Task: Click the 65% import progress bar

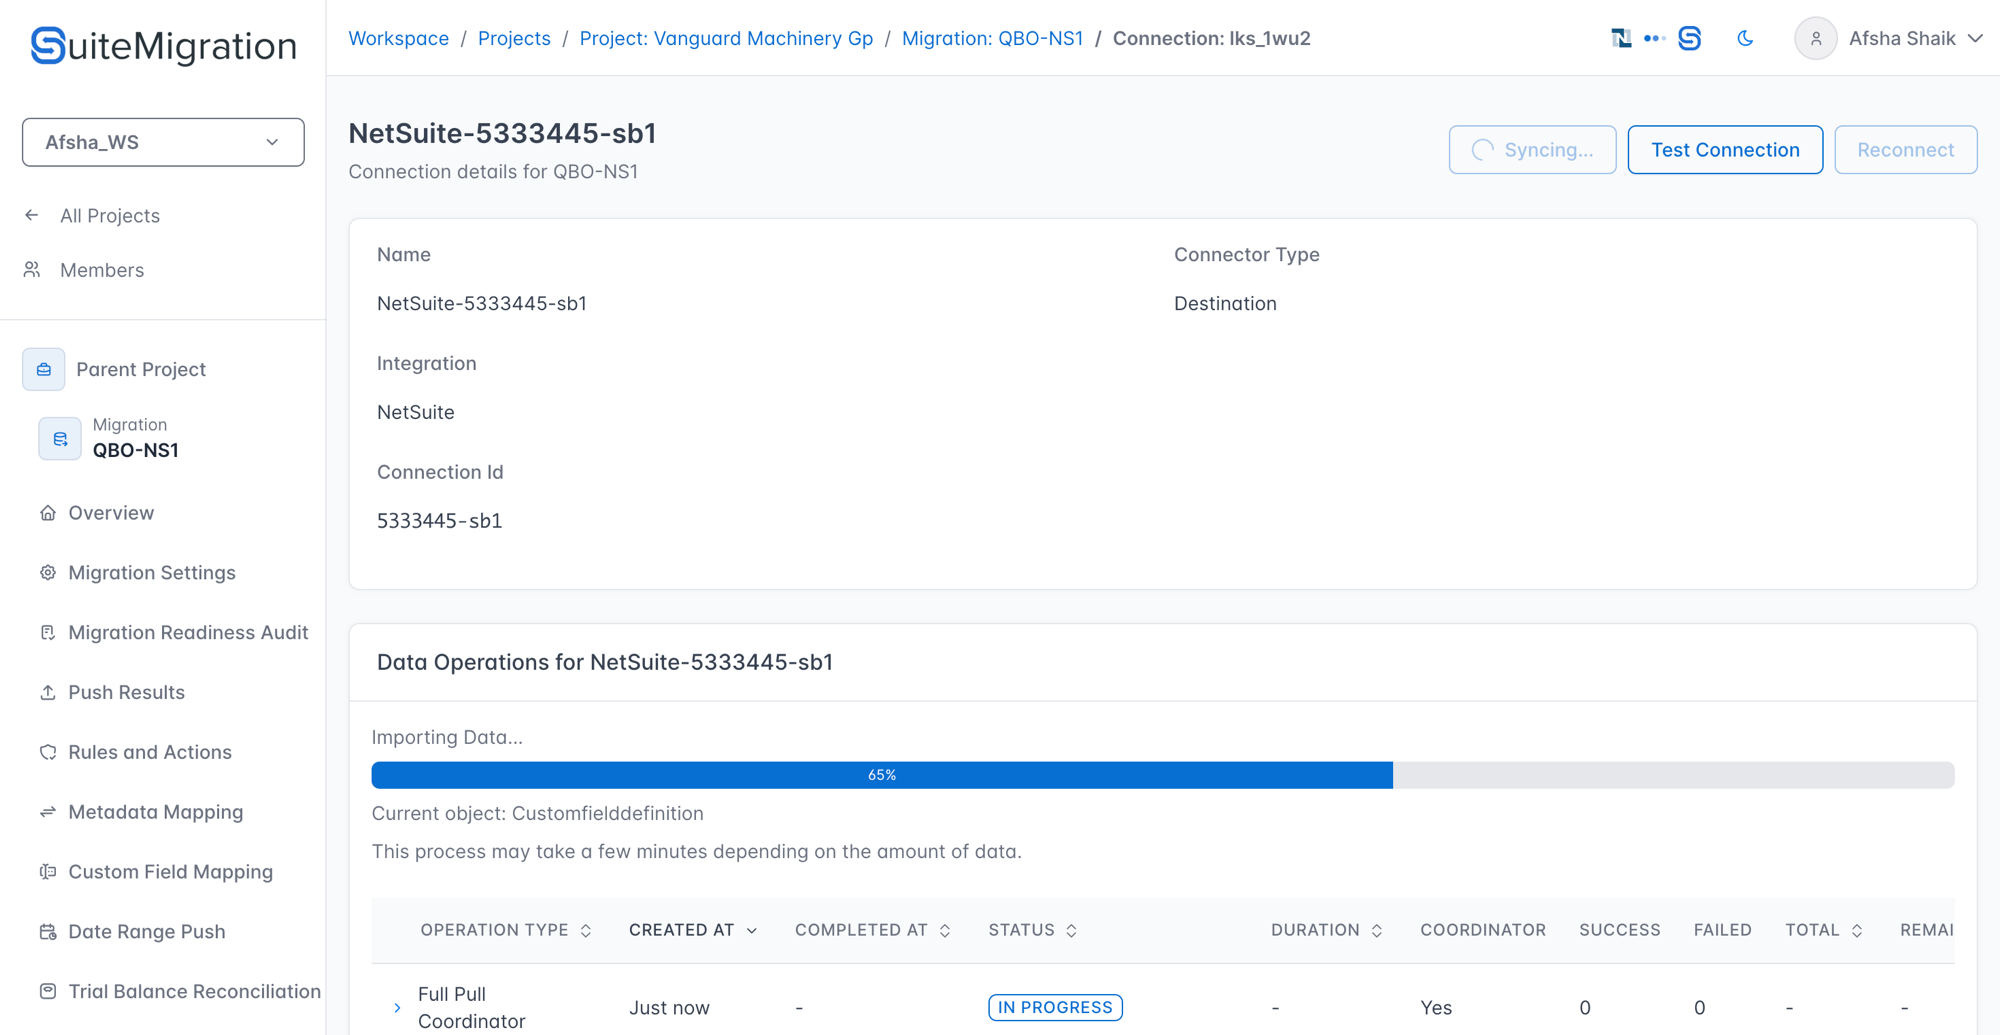Action: [1162, 775]
